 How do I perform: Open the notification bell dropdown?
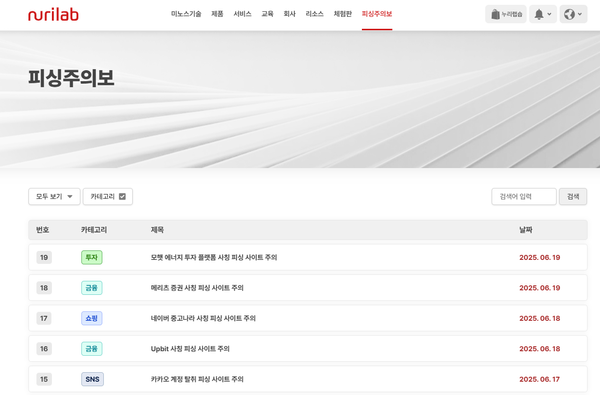click(x=543, y=14)
